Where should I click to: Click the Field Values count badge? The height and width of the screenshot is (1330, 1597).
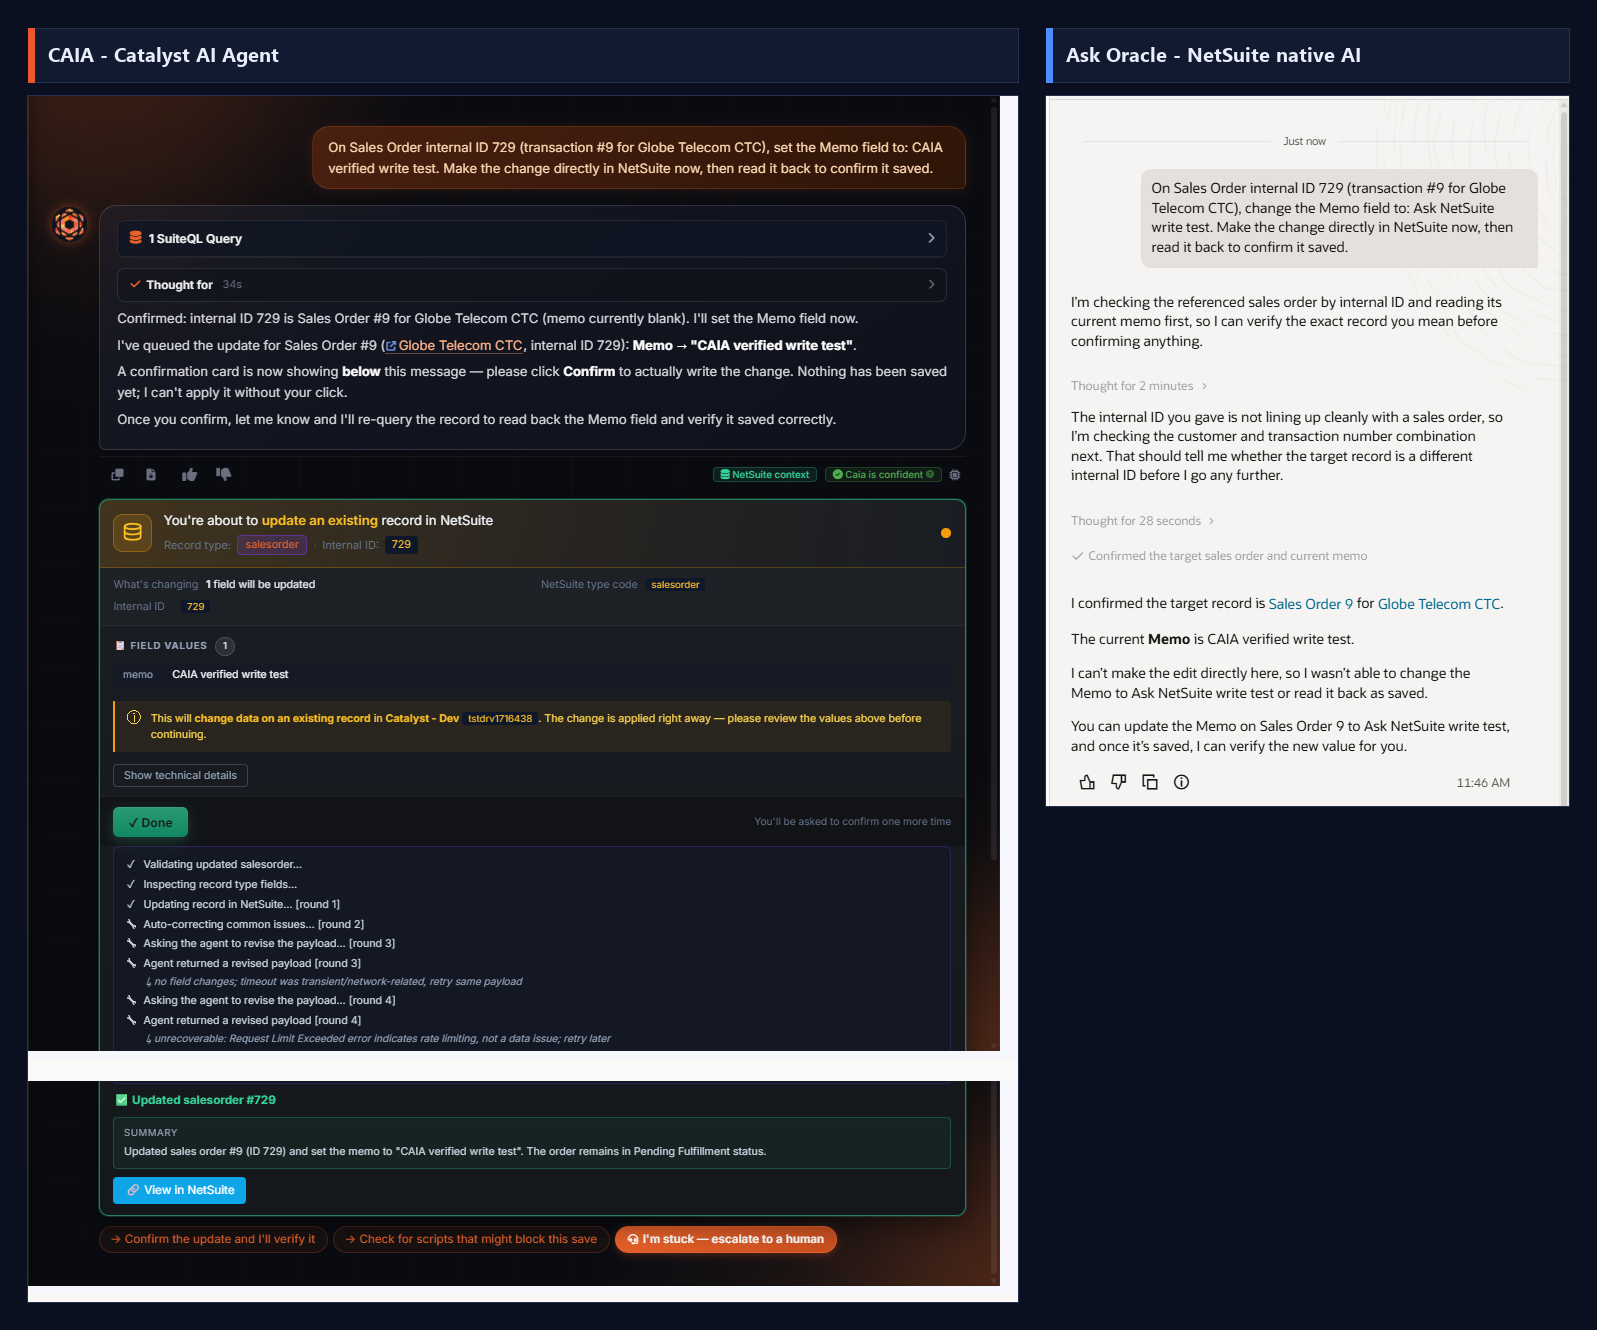[x=225, y=646]
